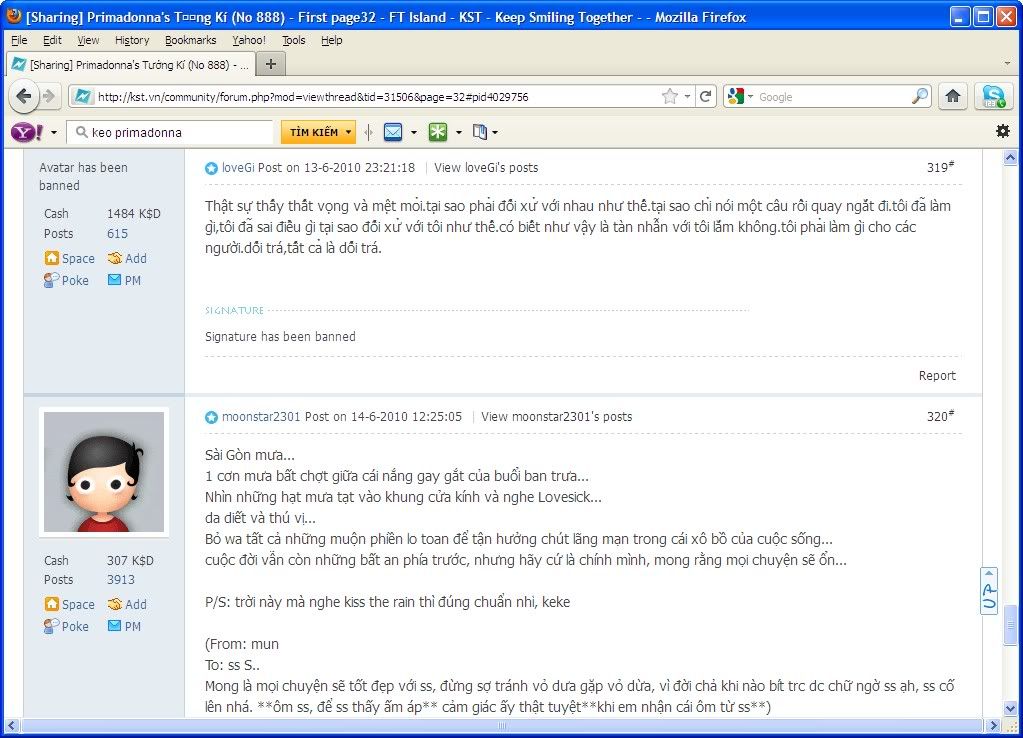
Task: Click the Skype toolbar icon
Action: [x=993, y=97]
